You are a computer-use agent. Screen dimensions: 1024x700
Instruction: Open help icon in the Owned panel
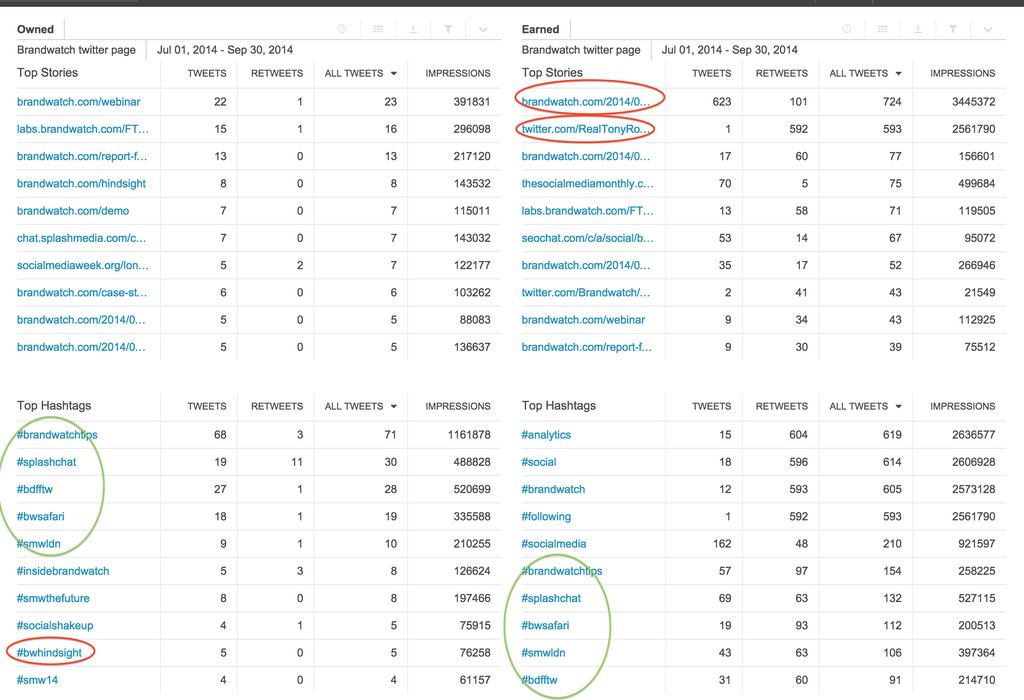(x=343, y=29)
